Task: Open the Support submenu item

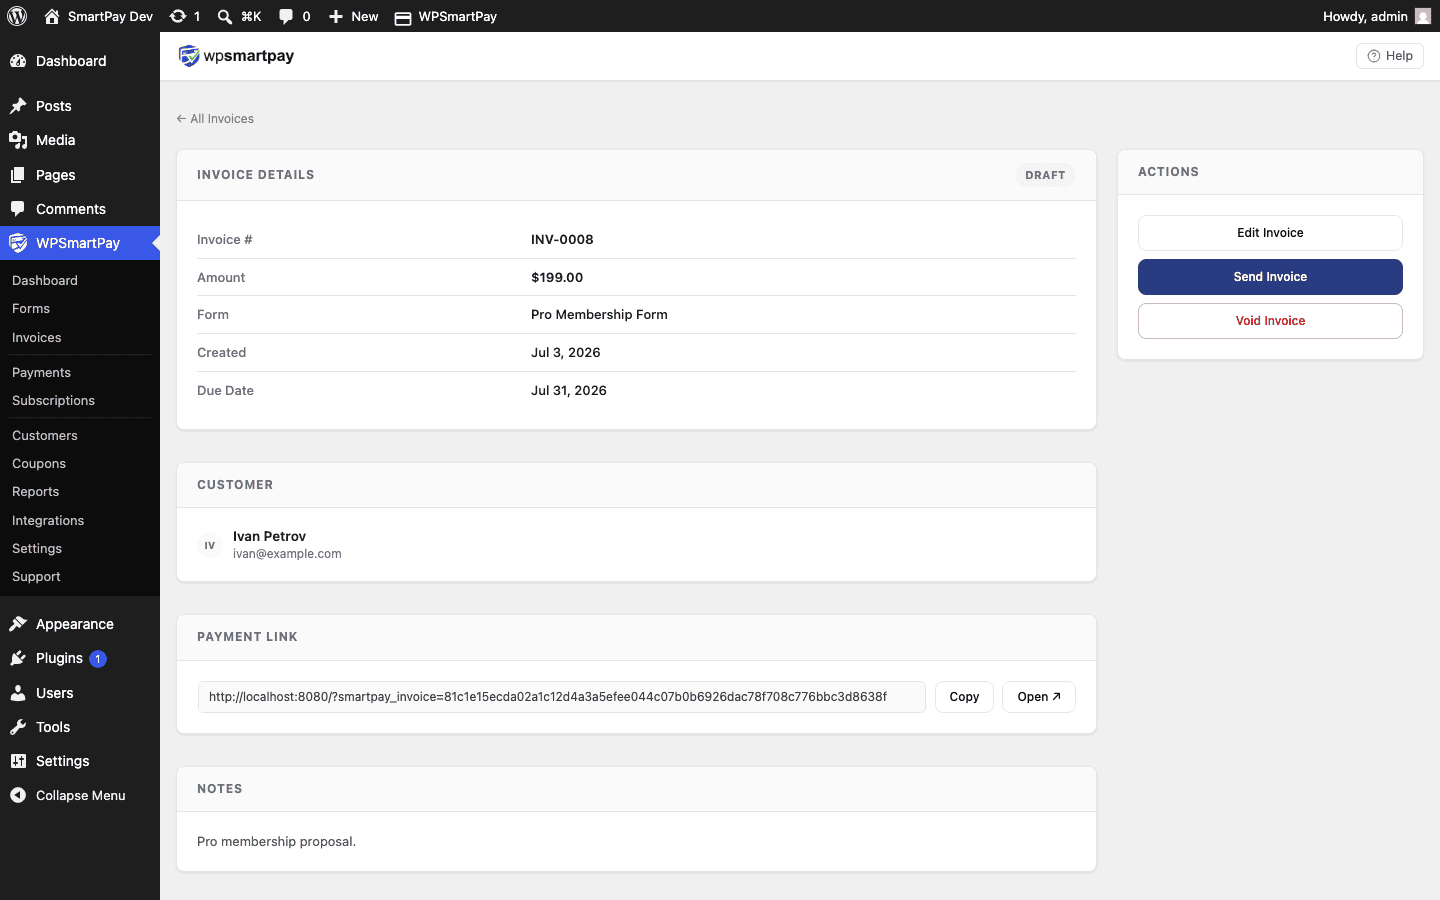Action: point(36,577)
